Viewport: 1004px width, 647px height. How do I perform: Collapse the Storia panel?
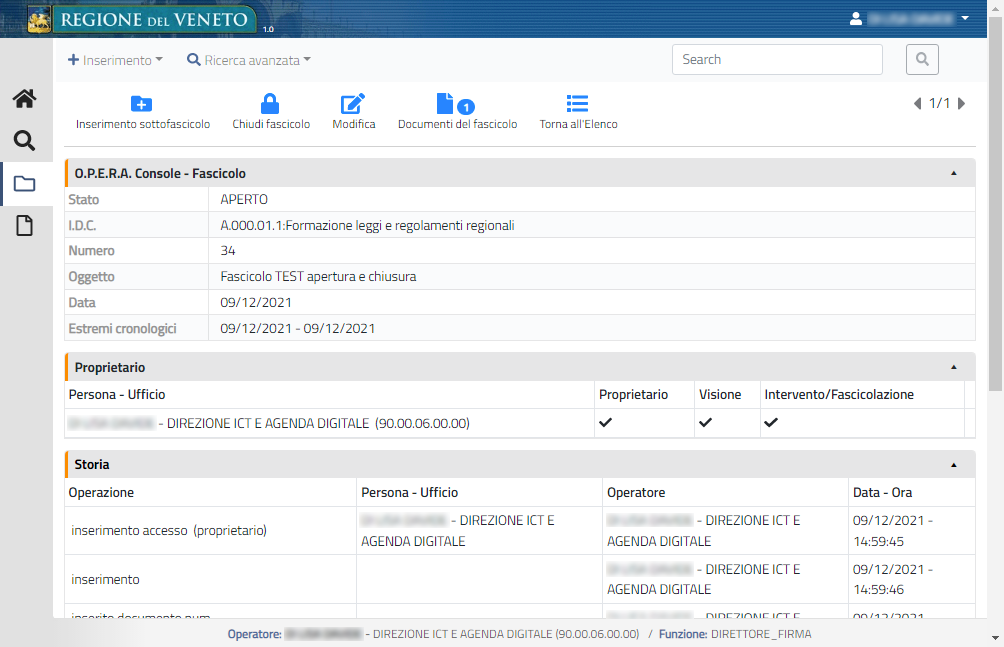[x=953, y=465]
